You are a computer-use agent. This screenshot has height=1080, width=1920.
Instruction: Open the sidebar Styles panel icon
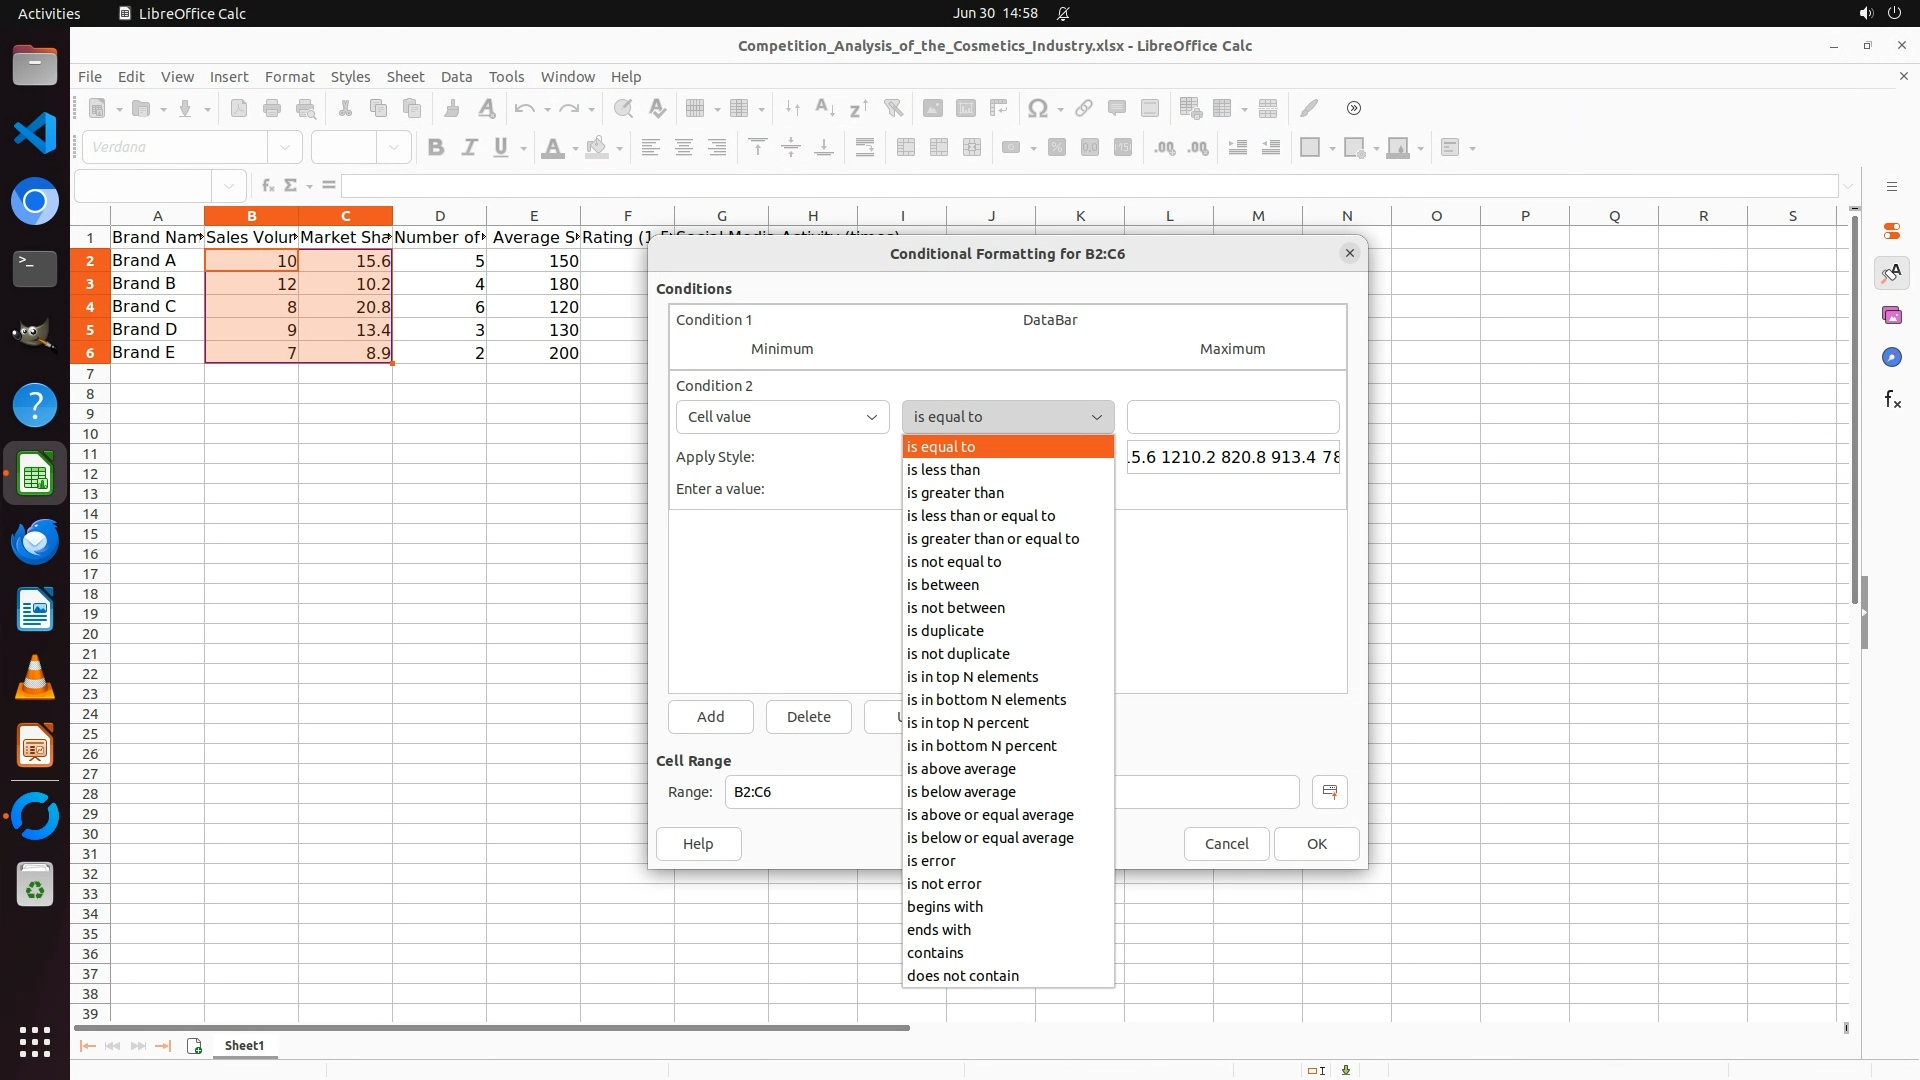1891,273
